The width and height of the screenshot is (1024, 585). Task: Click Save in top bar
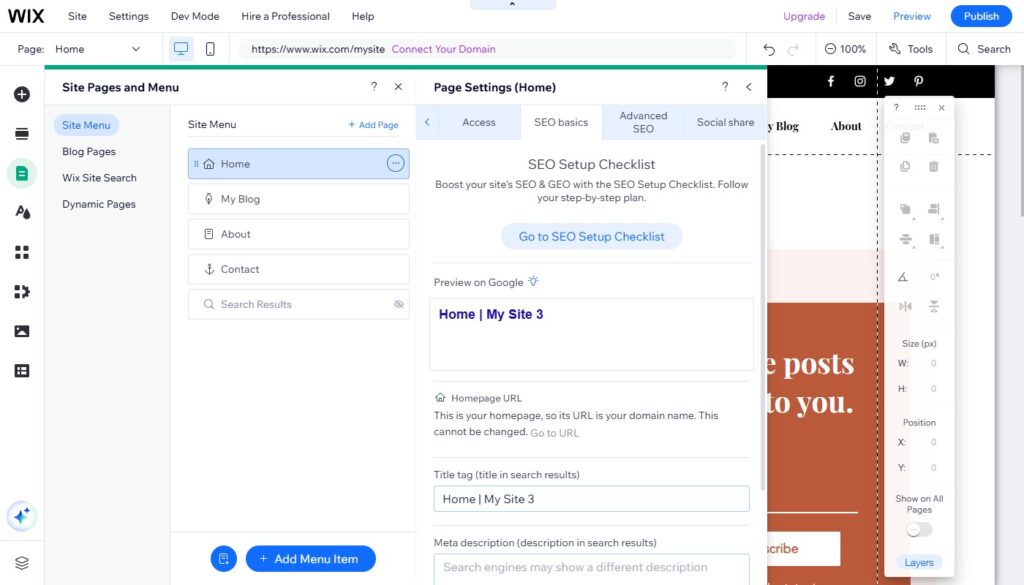[859, 16]
